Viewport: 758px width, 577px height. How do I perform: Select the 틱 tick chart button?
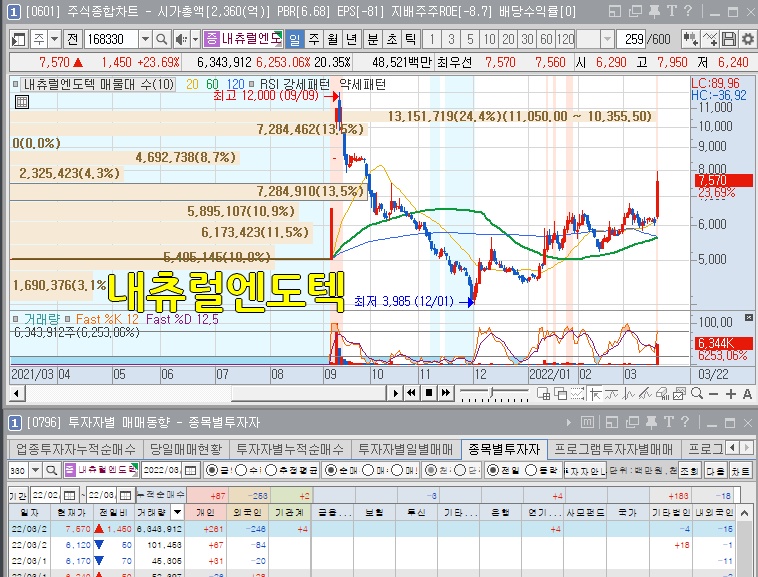point(410,39)
